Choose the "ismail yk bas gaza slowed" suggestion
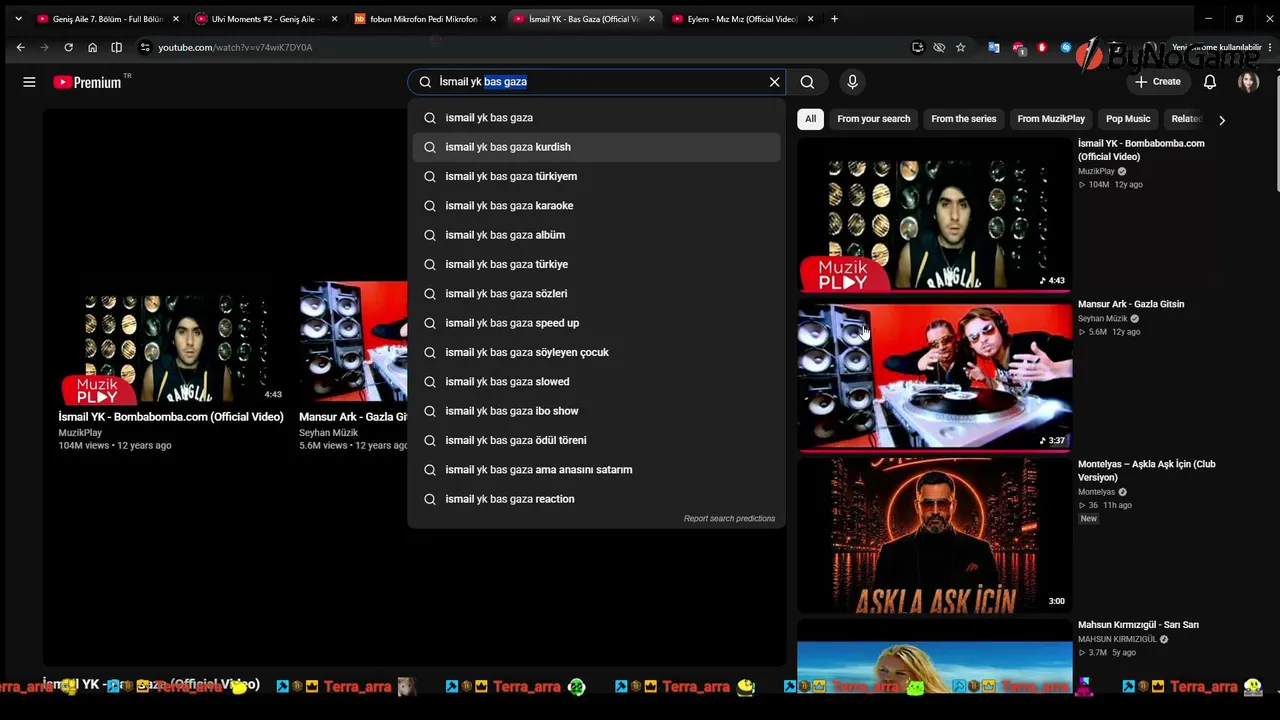The image size is (1280, 720). pos(596,382)
